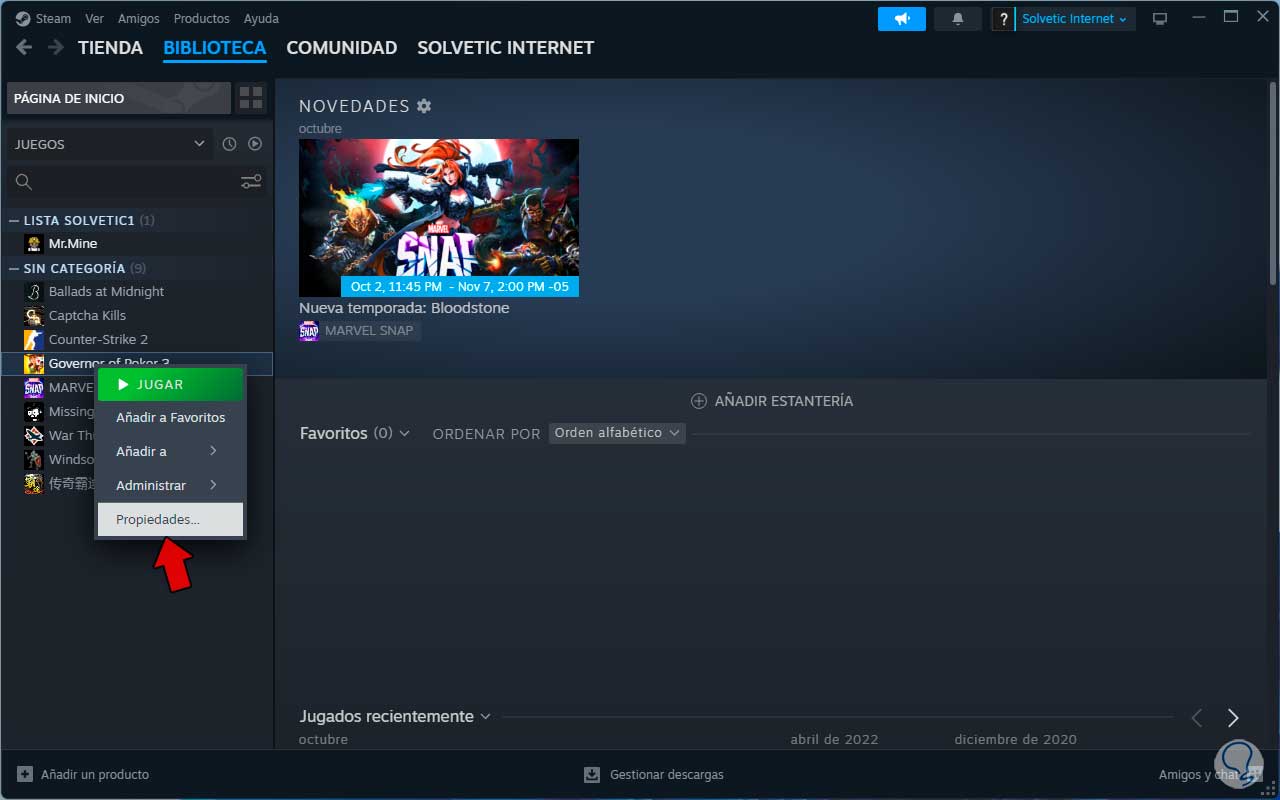Click the Counter-Strike 2 game icon
Viewport: 1280px width, 800px height.
point(34,339)
